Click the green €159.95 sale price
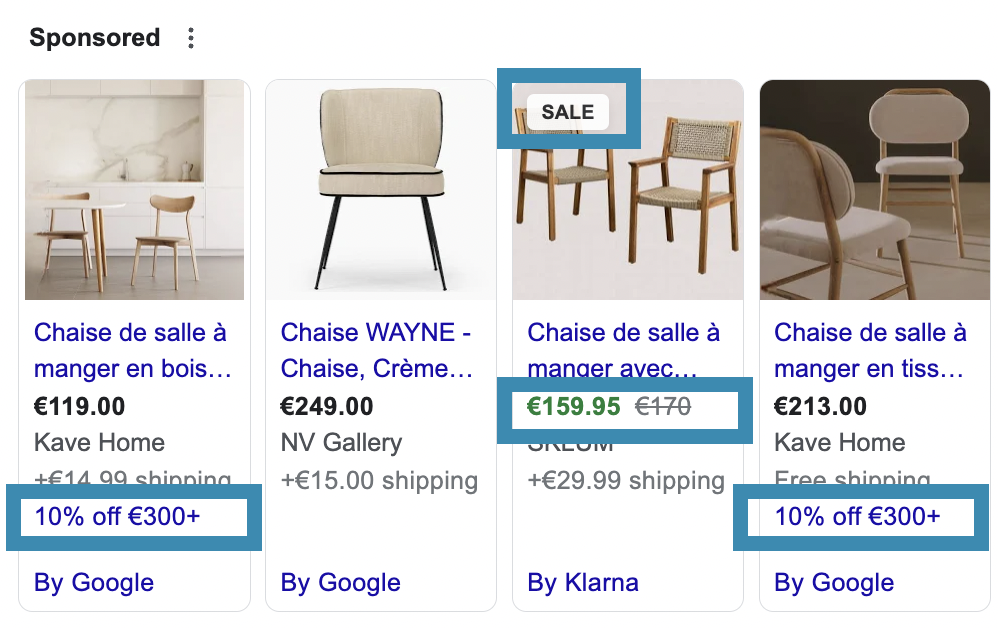Viewport: 998px width, 628px height. coord(573,407)
